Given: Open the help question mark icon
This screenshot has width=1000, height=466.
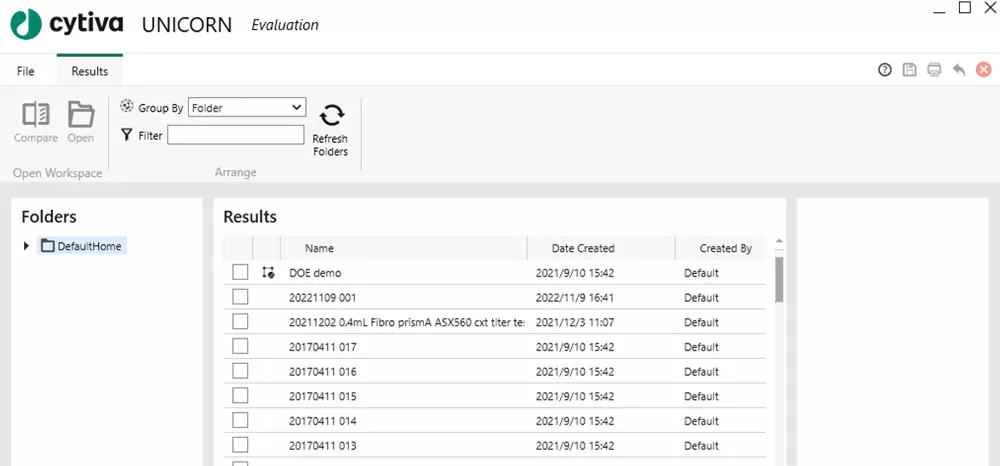Looking at the screenshot, I should [884, 70].
